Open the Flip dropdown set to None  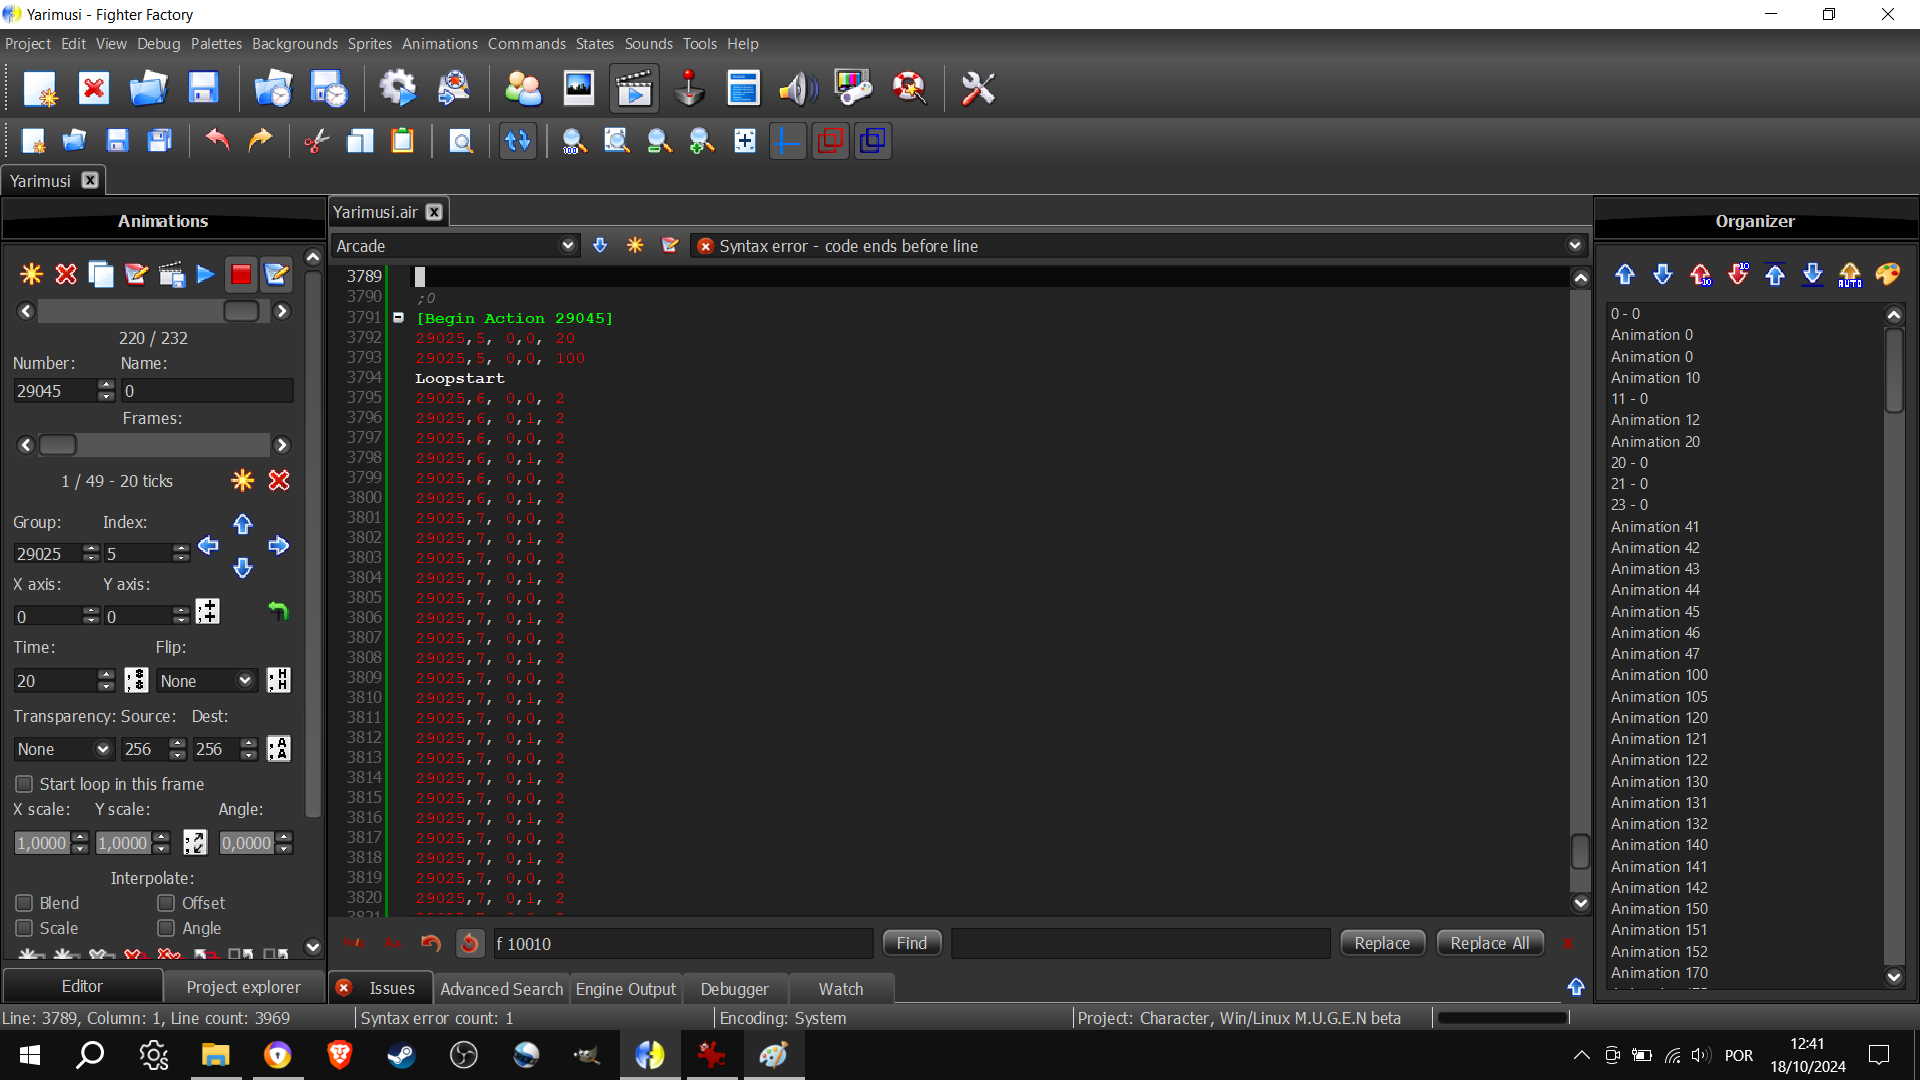click(207, 681)
